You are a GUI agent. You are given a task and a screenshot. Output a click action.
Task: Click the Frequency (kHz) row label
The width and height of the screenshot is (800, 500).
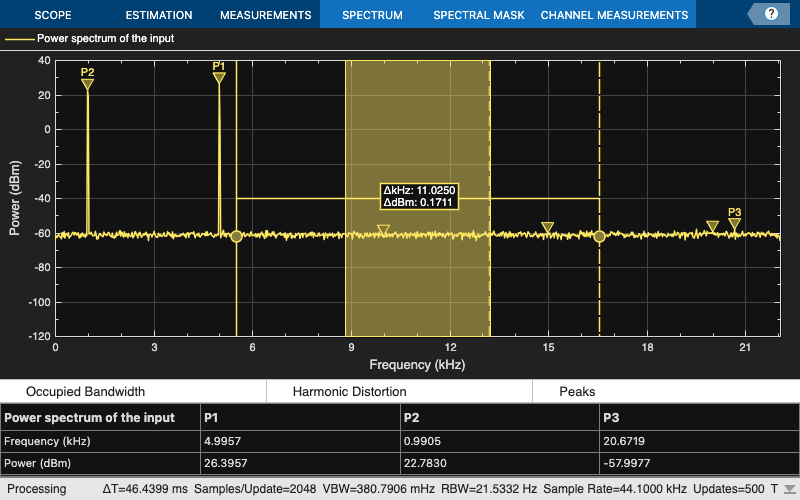(47, 441)
